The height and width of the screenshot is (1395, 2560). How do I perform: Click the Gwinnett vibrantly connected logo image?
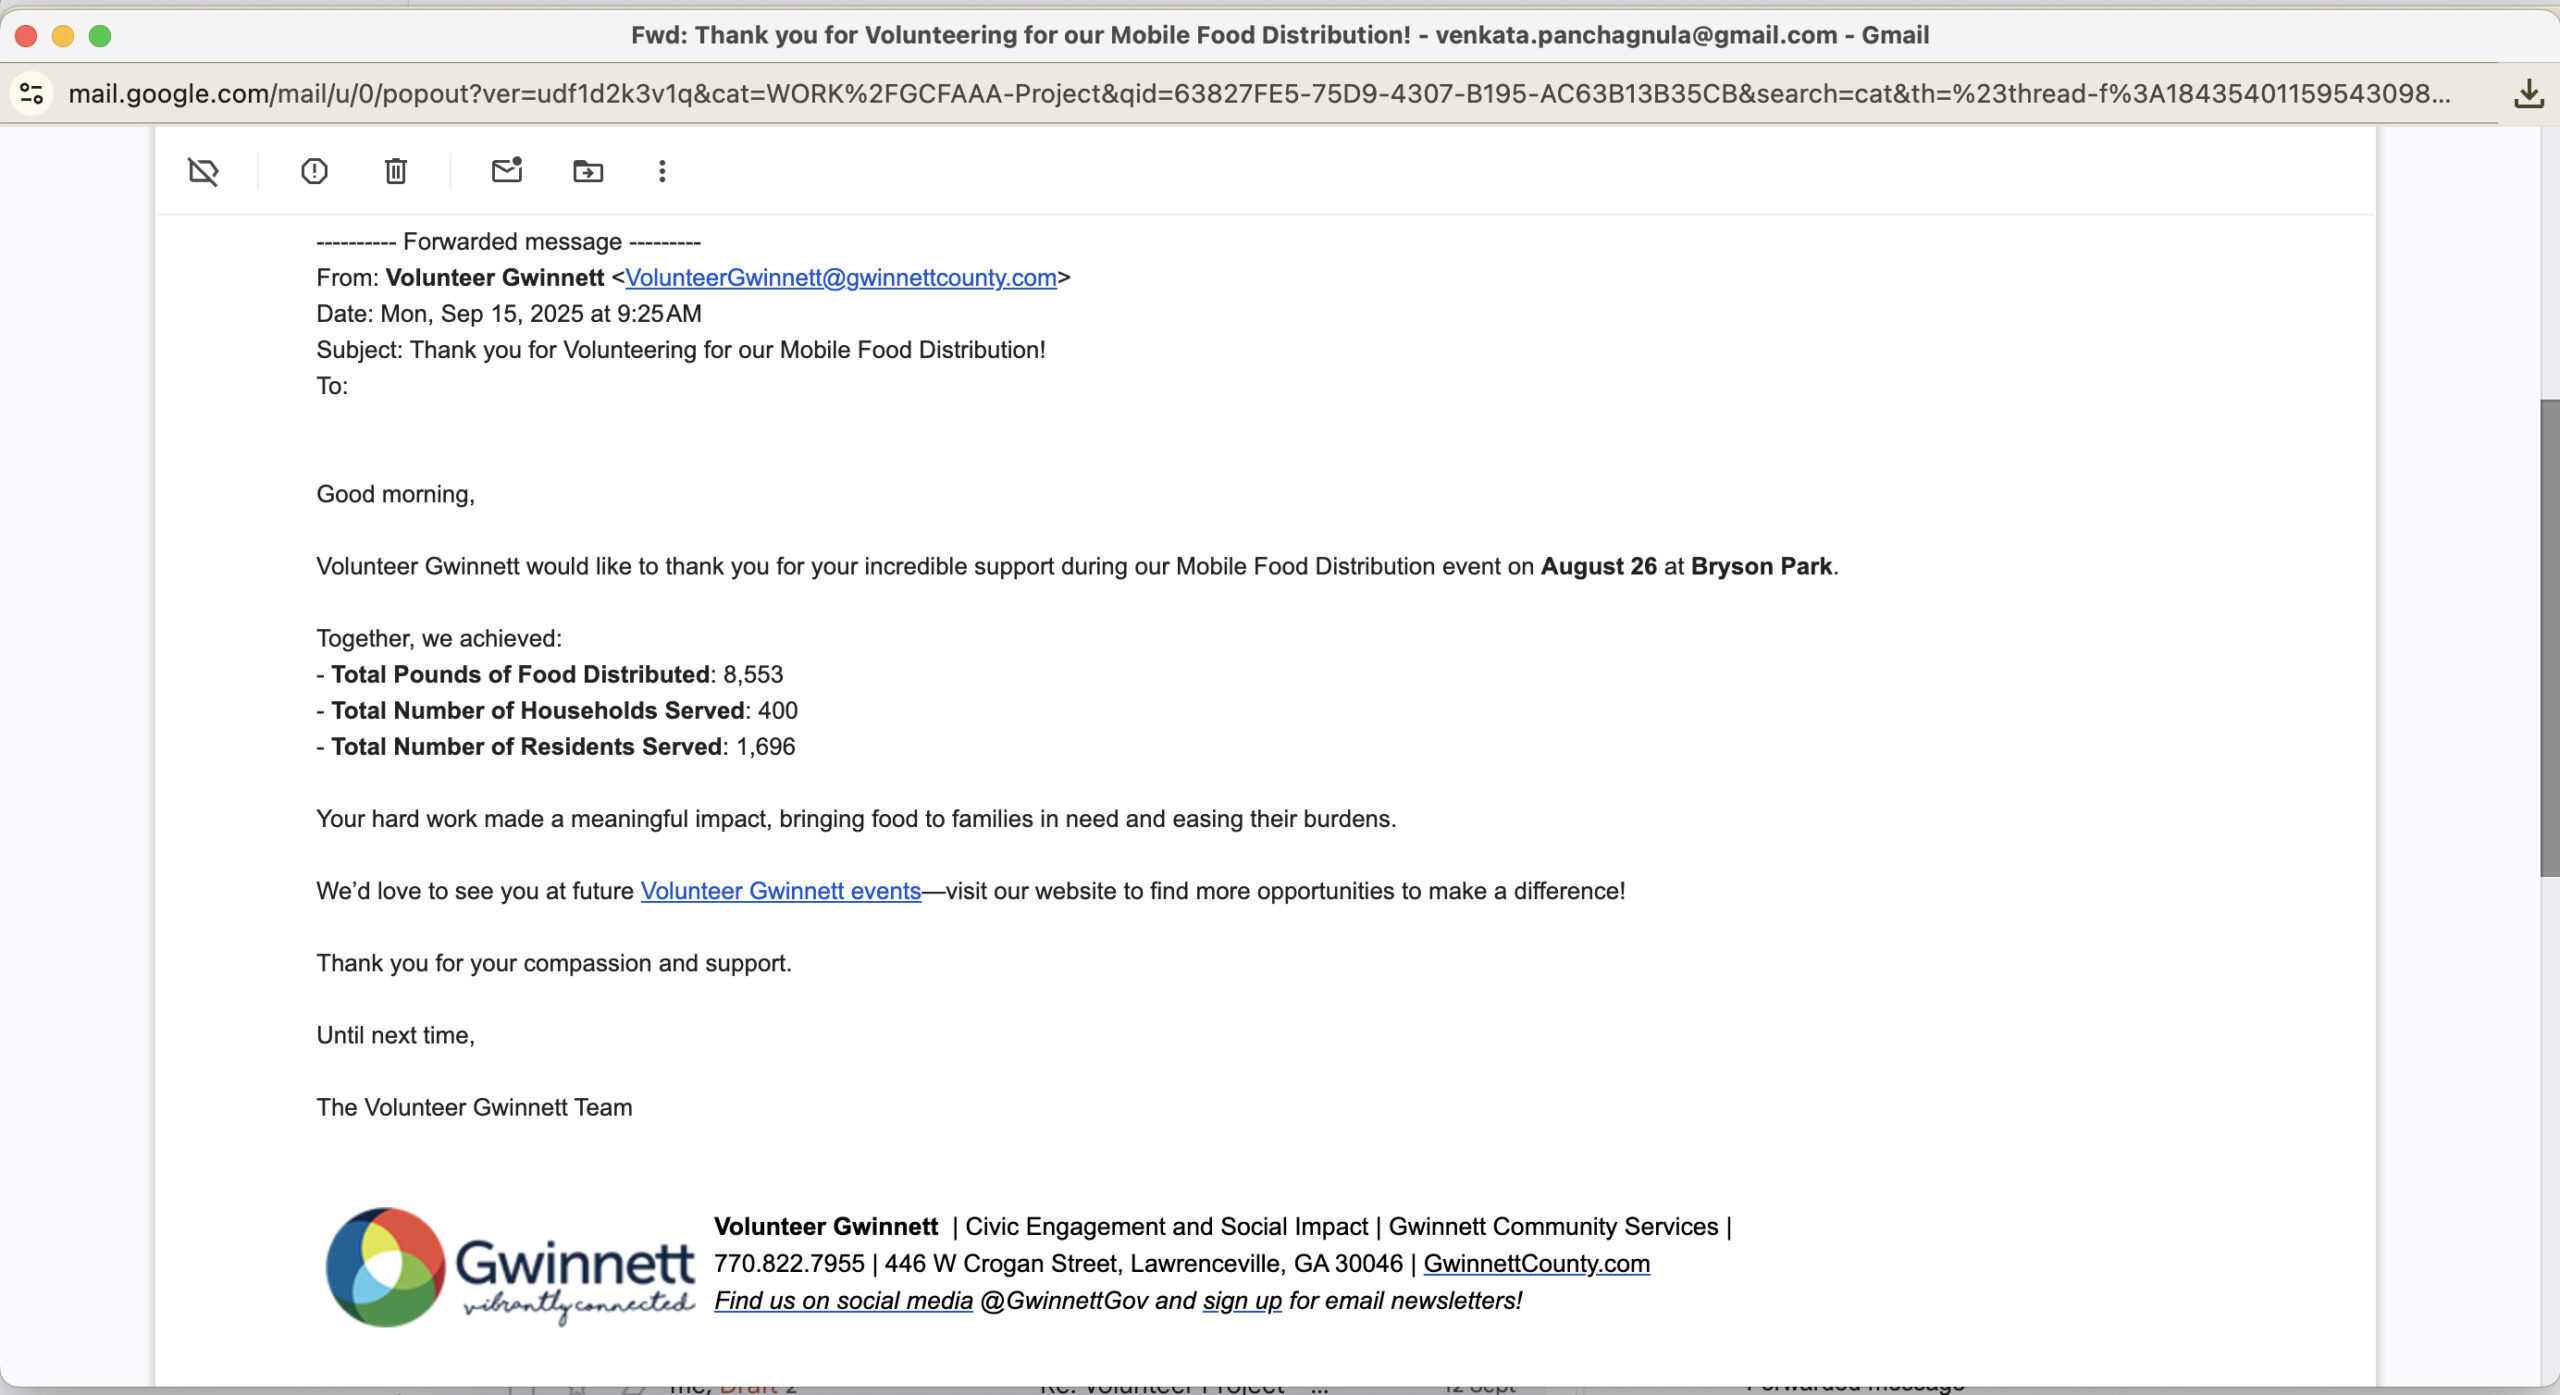(x=509, y=1266)
